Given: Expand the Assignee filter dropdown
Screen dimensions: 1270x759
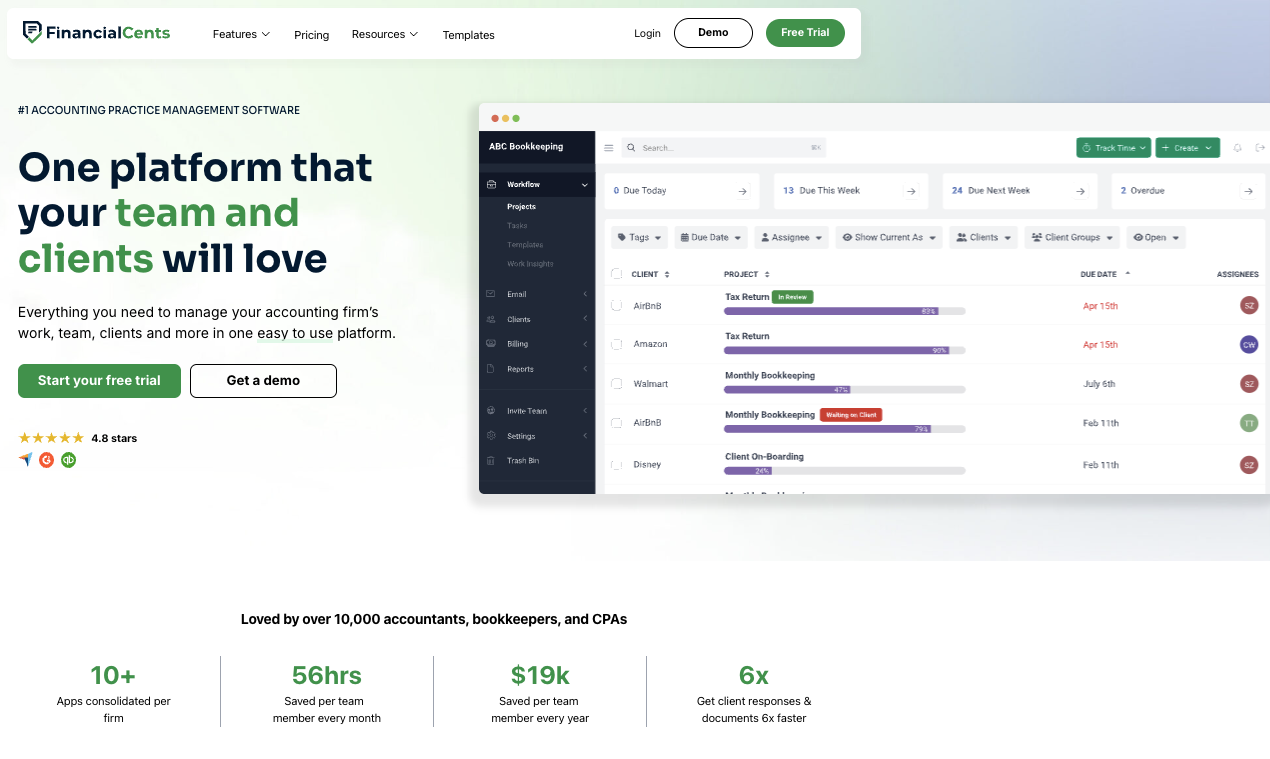Looking at the screenshot, I should tap(791, 237).
